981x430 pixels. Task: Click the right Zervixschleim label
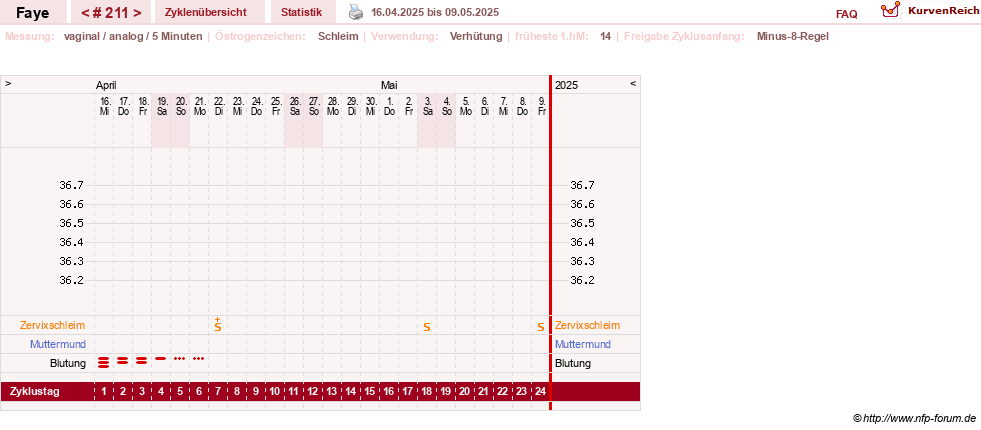[587, 325]
